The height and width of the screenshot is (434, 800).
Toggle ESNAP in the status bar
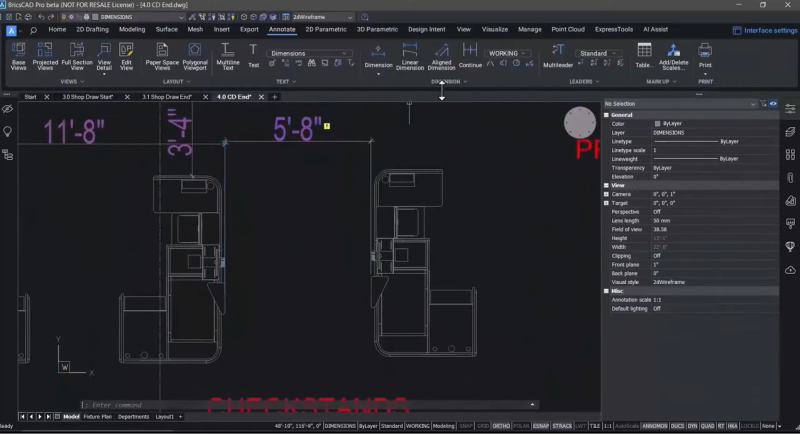(541, 426)
